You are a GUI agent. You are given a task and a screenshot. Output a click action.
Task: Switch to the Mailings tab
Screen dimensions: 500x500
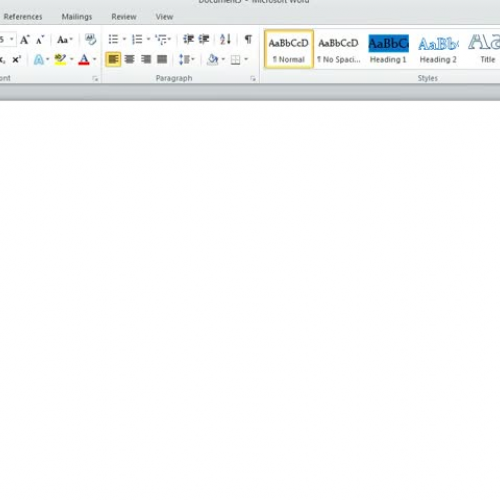[x=77, y=17]
